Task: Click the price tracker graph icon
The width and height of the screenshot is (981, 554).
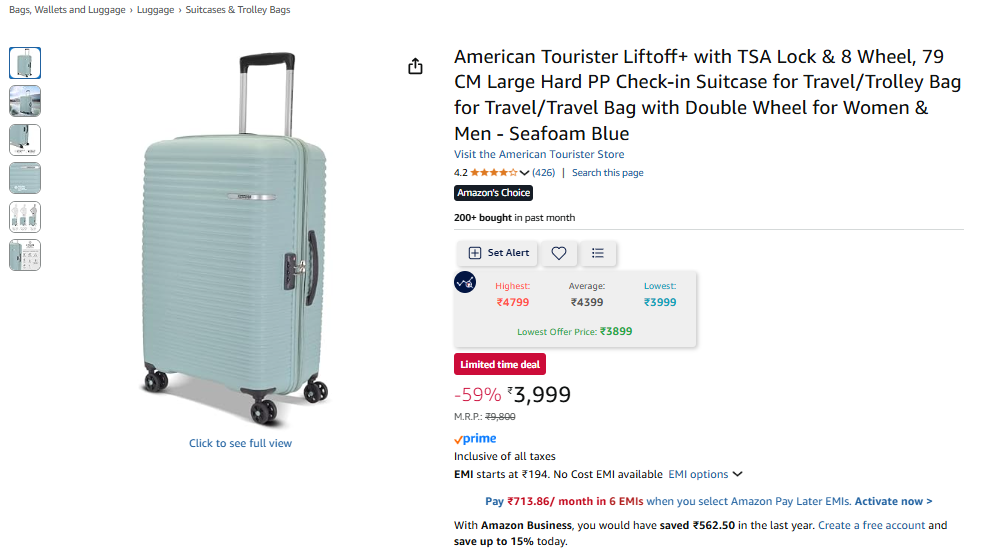Action: click(465, 283)
